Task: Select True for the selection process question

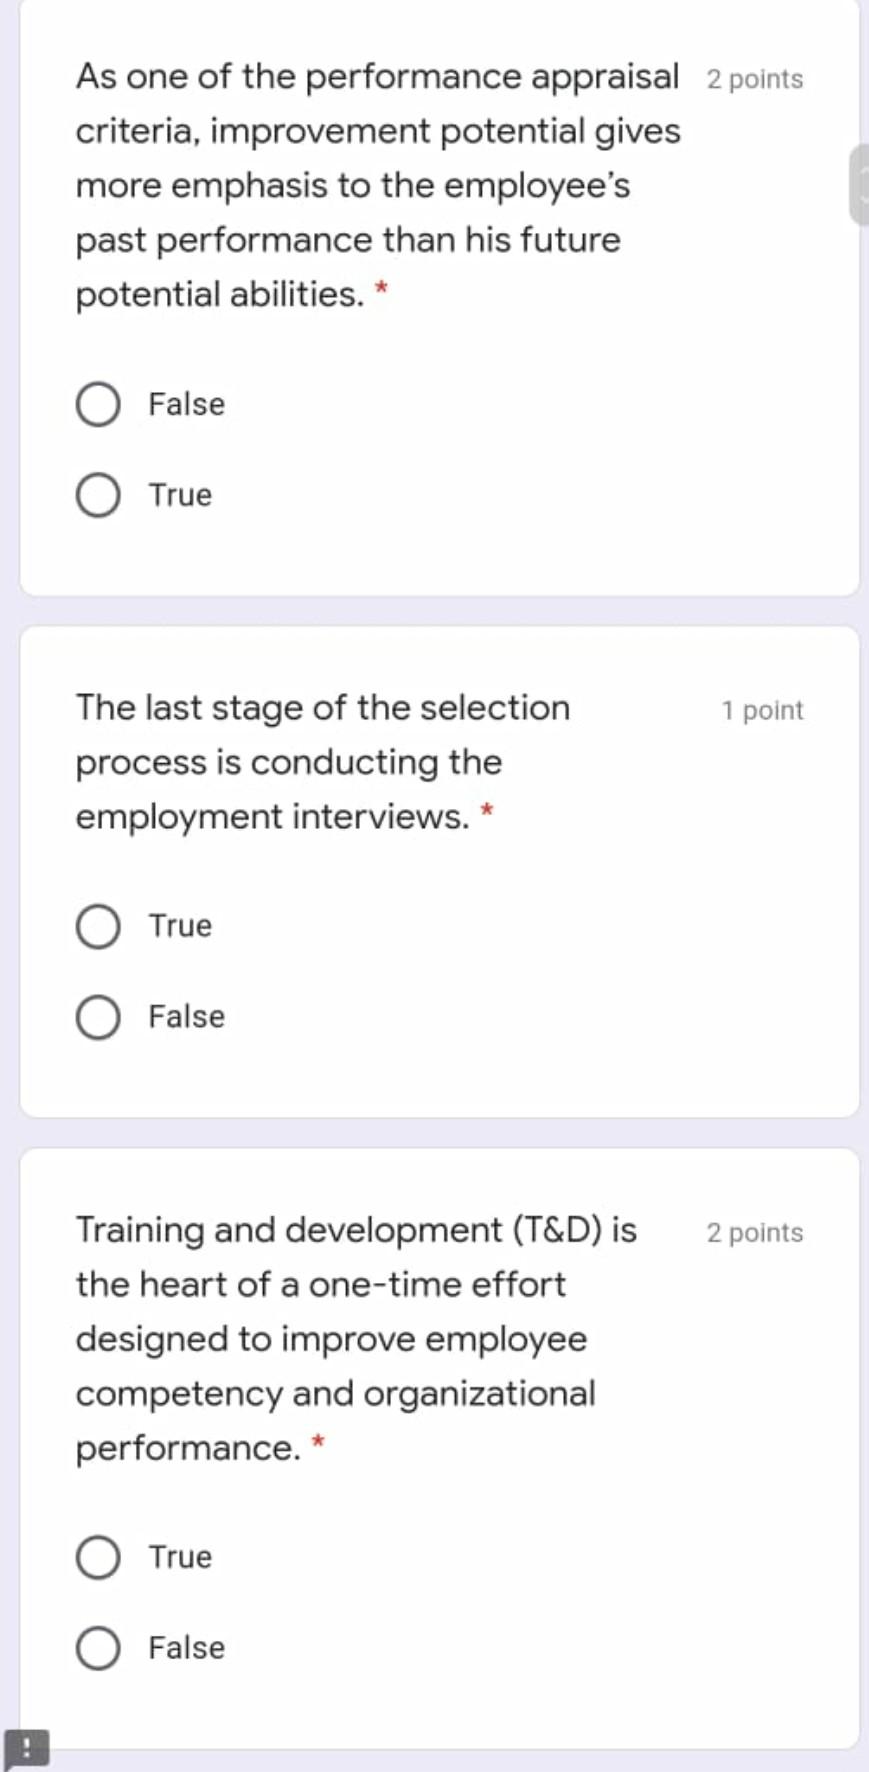Action: pos(98,925)
